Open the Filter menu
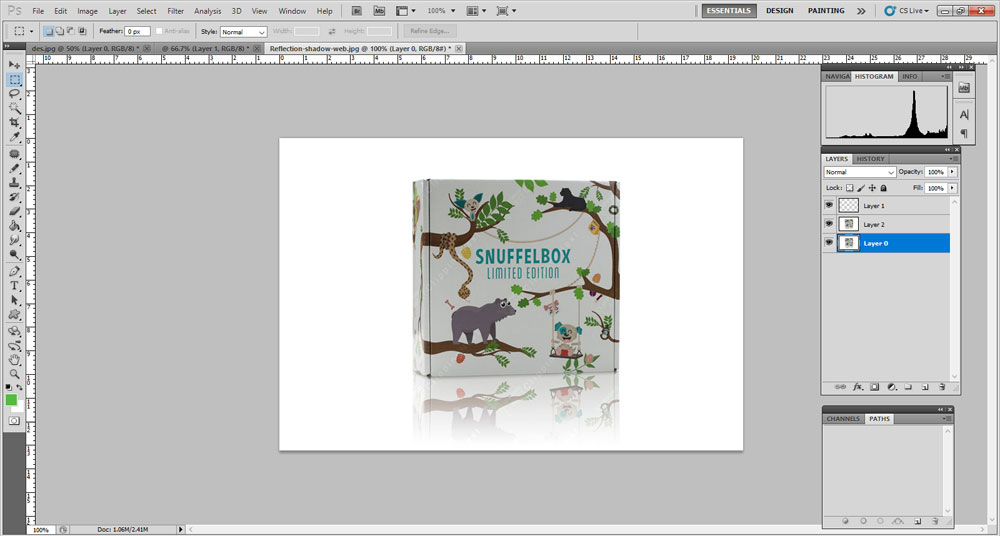Image resolution: width=1000 pixels, height=536 pixels. (x=175, y=11)
